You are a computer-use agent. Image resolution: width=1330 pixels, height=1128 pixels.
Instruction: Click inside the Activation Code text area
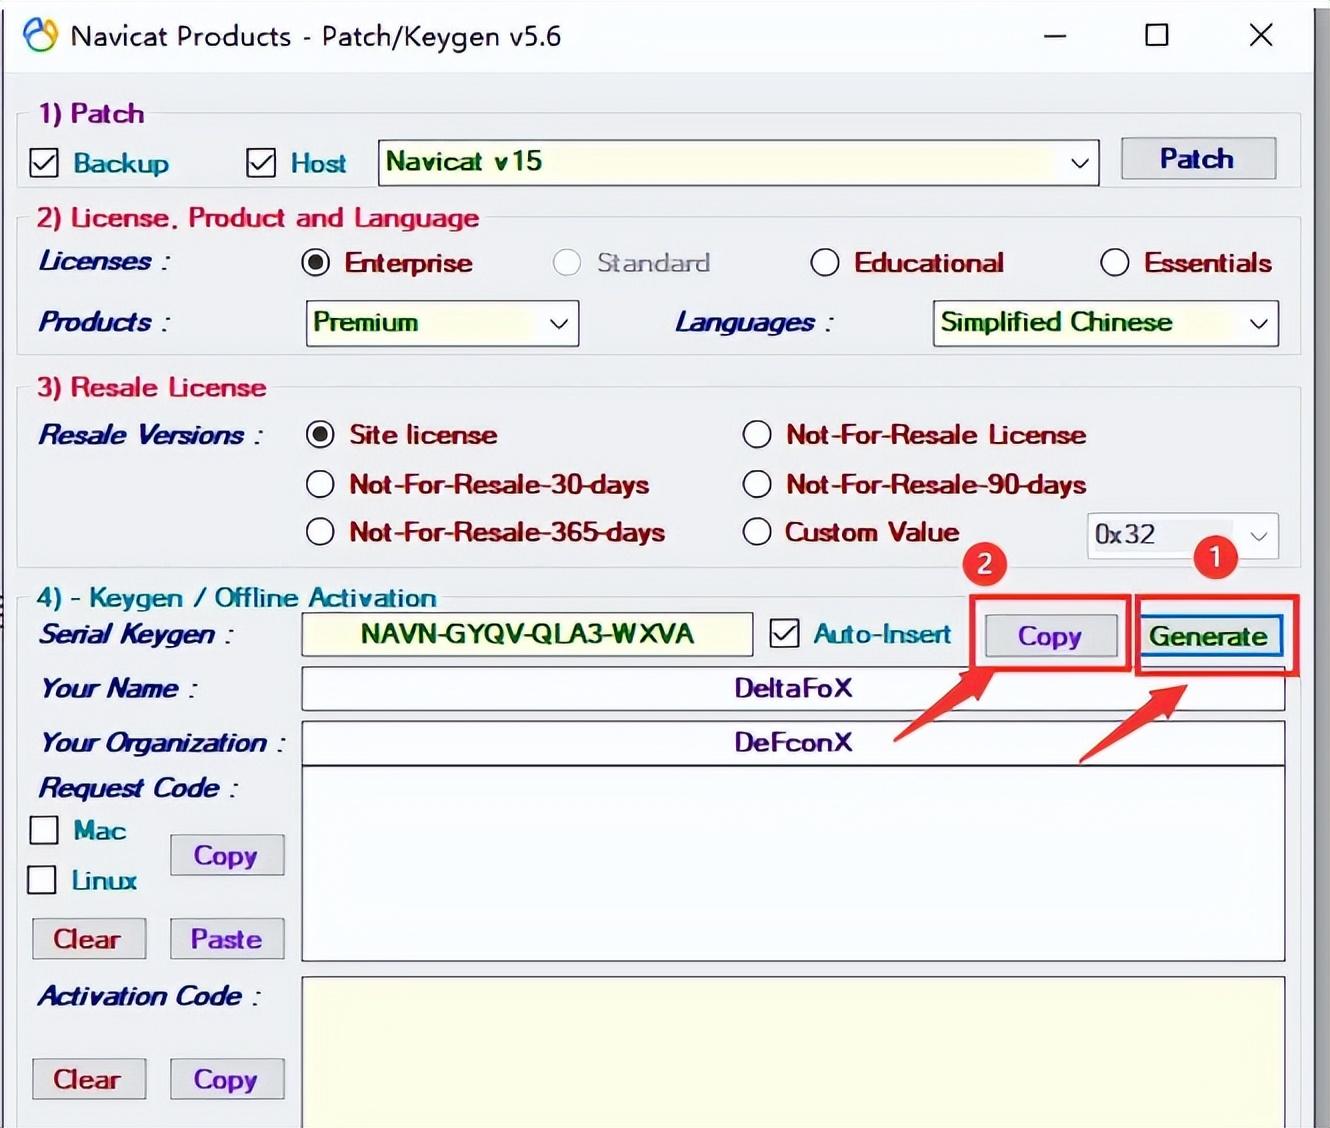point(793,1052)
